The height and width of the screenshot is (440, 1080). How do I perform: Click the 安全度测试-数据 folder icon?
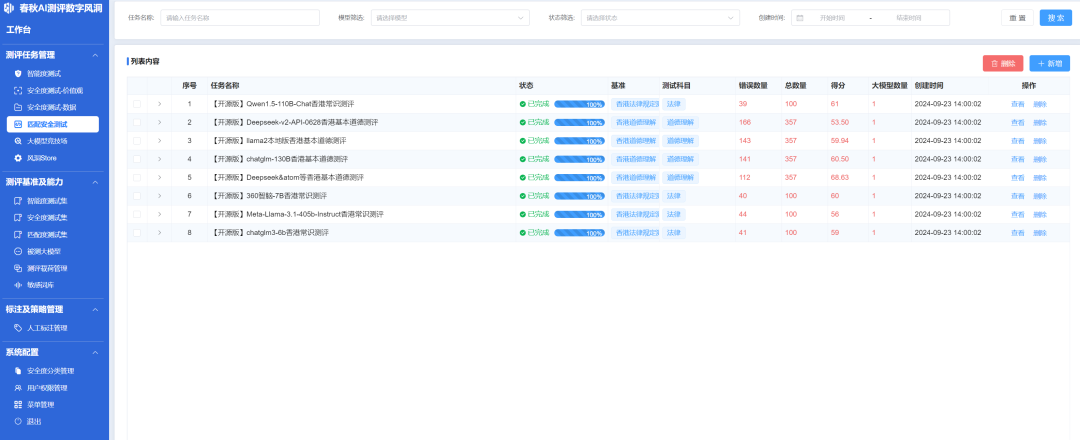(x=18, y=107)
